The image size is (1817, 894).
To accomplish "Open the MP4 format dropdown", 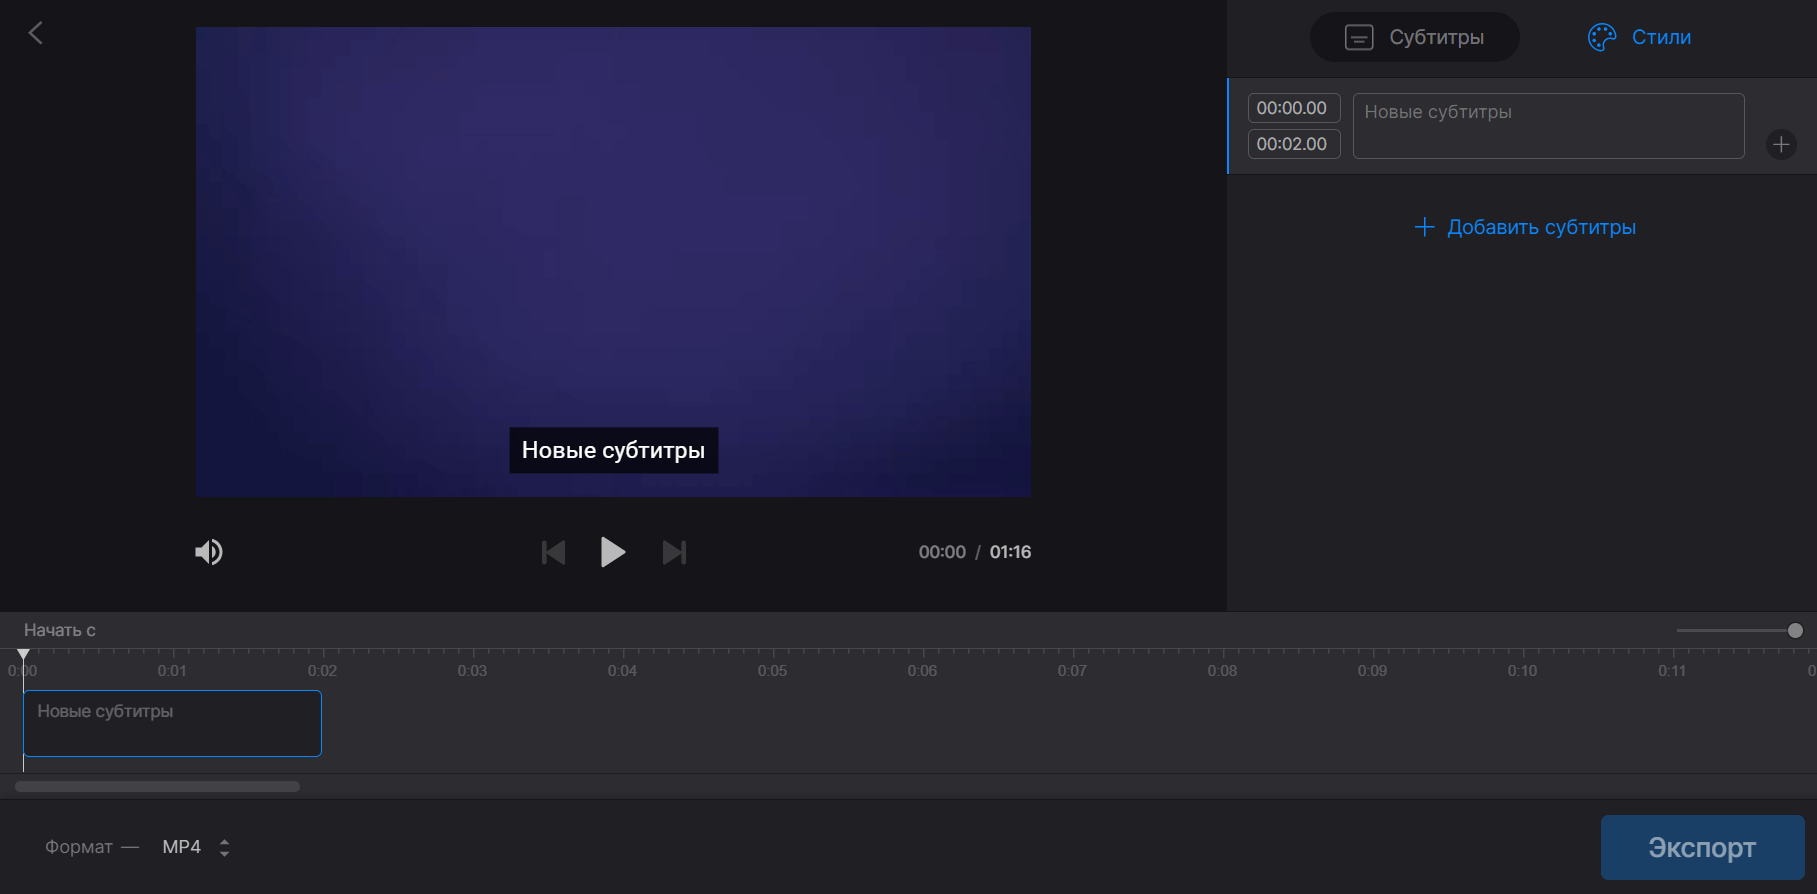I will 196,847.
